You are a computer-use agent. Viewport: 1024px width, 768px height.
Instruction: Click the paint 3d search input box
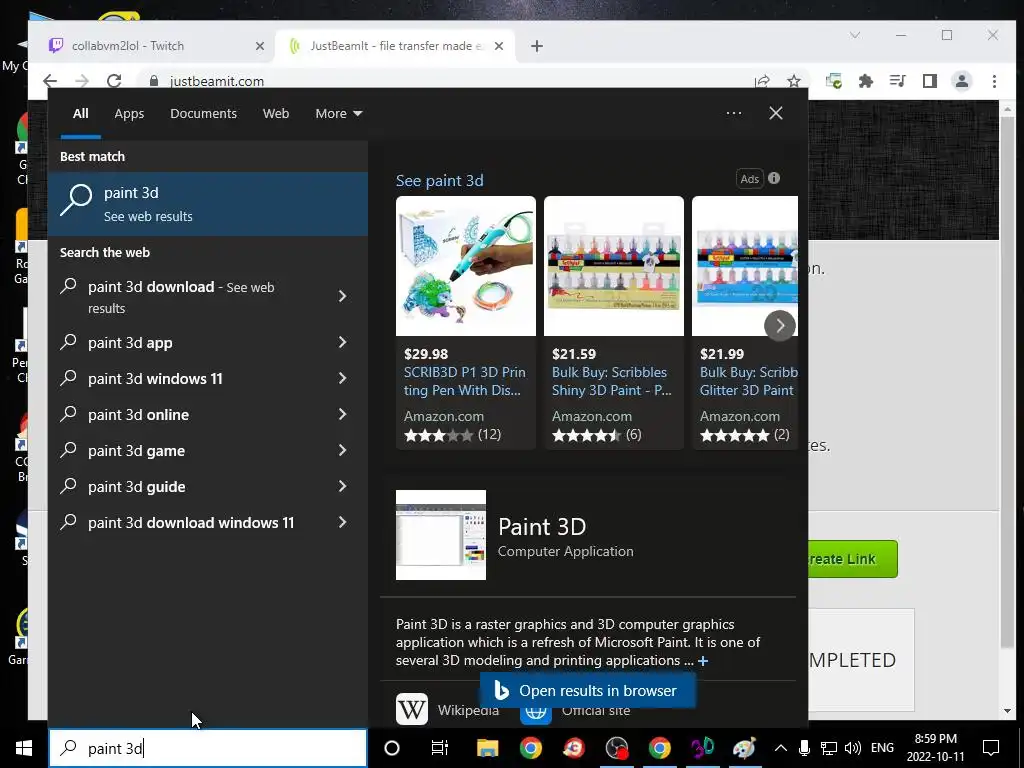(x=208, y=748)
